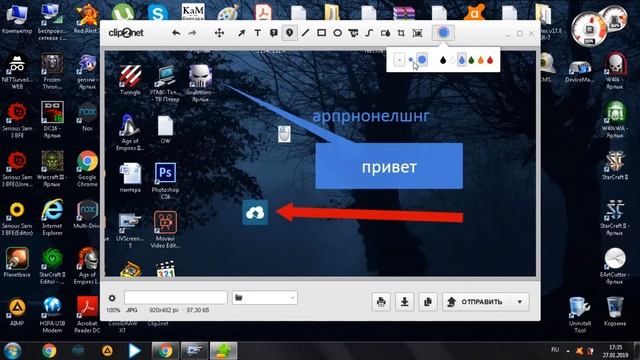Choose the medium line thickness dot
The image size is (640, 360).
411,60
